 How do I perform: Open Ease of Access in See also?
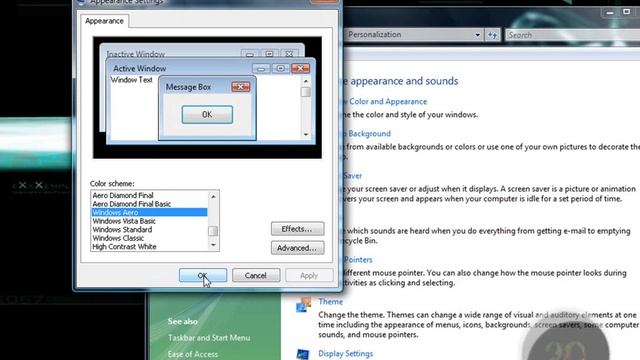click(193, 354)
